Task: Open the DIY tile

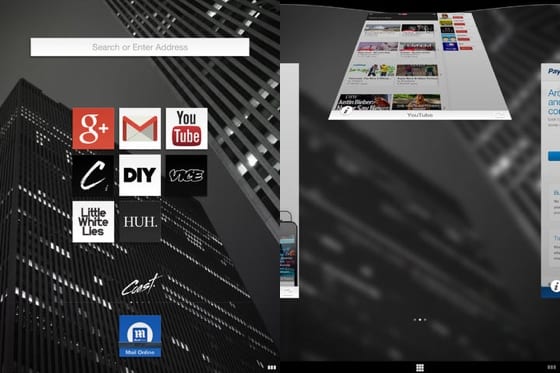Action: pyautogui.click(x=140, y=175)
